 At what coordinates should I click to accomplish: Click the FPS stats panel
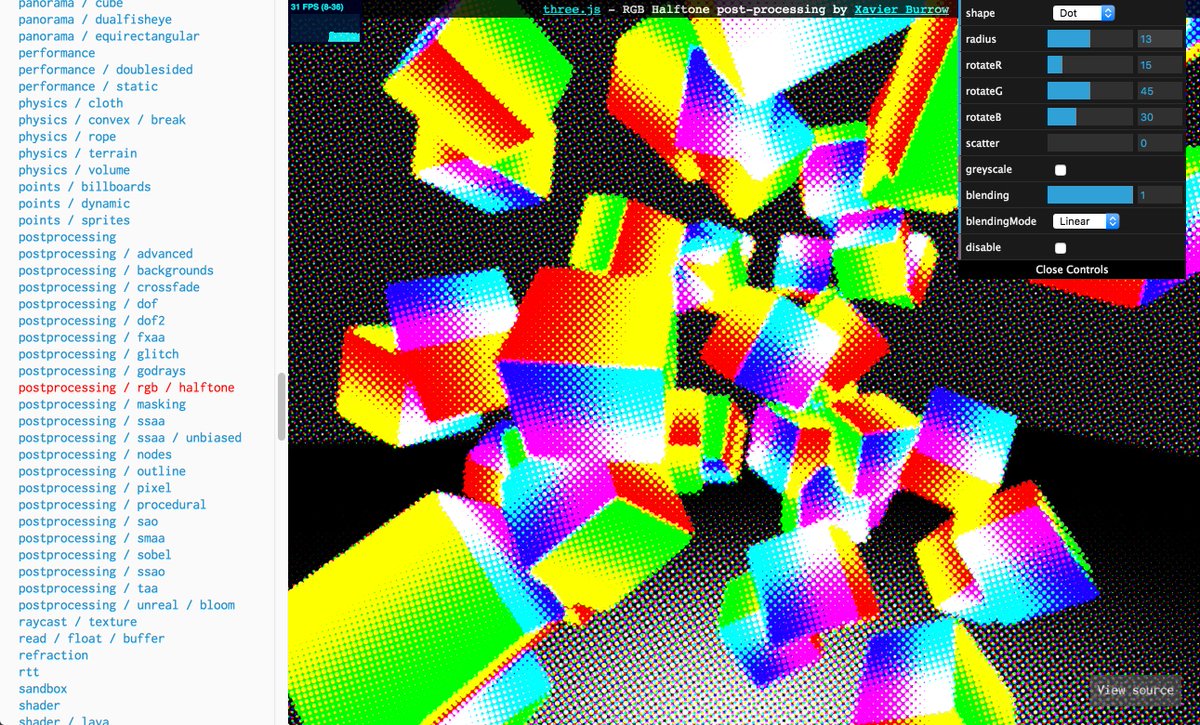pos(327,23)
